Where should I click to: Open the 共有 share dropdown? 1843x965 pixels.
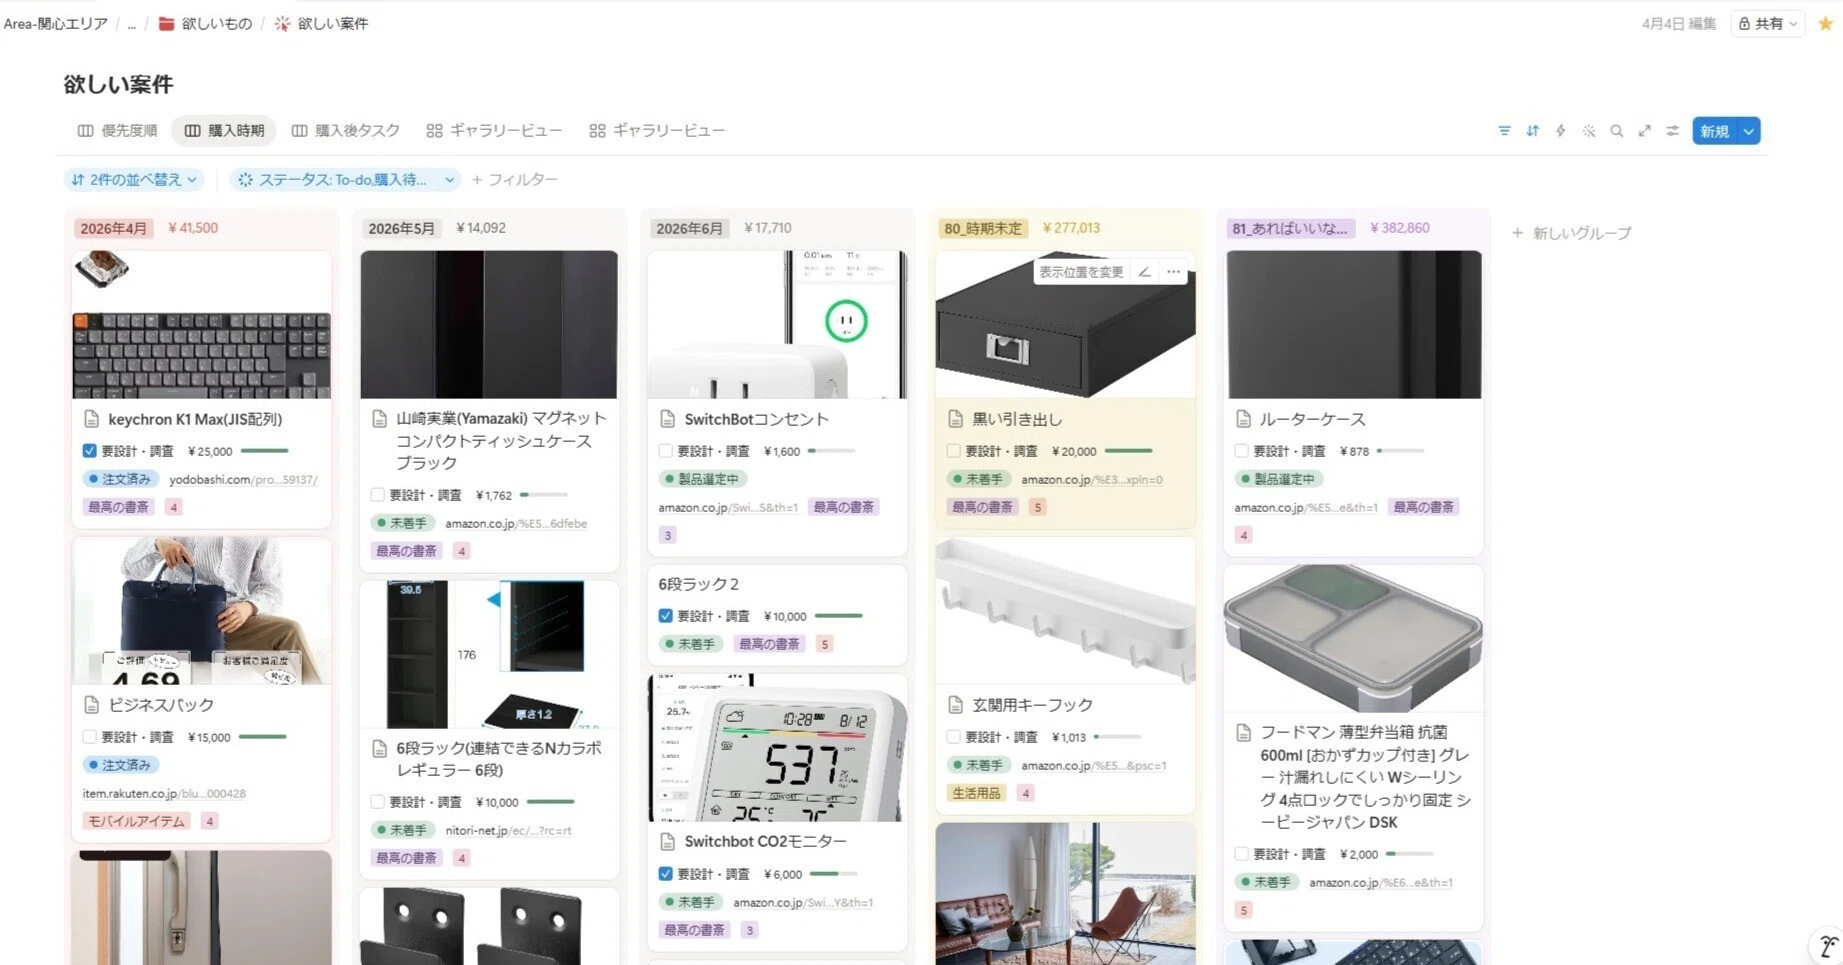coord(1768,23)
